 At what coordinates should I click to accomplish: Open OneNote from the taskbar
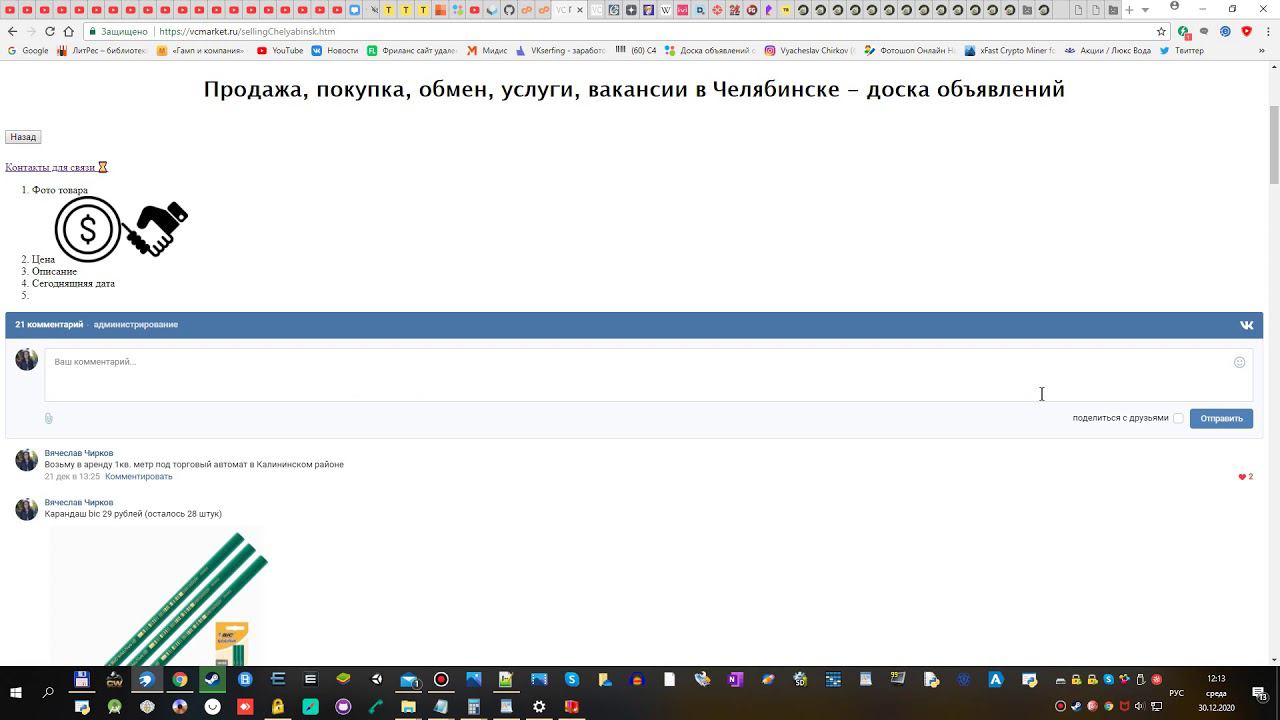tap(735, 679)
